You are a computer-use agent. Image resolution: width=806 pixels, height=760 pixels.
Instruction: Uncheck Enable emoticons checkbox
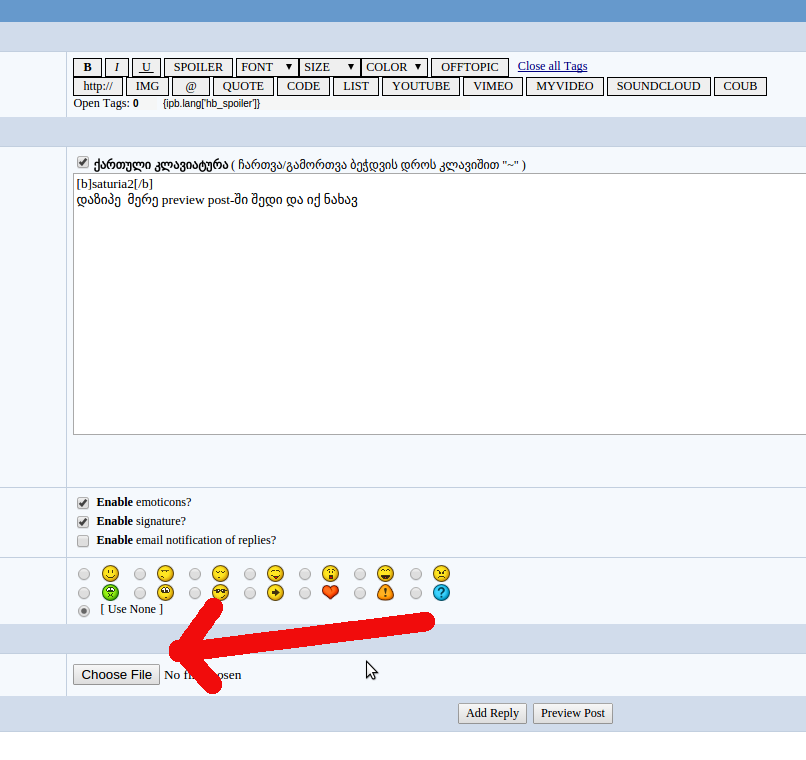coord(83,503)
